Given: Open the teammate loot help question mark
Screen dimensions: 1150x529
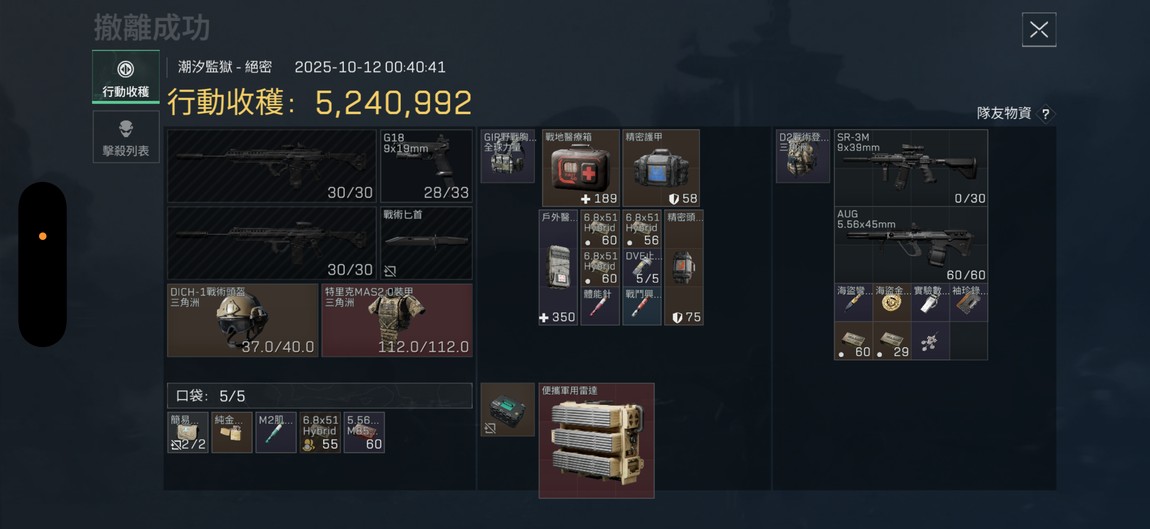Looking at the screenshot, I should click(1046, 114).
